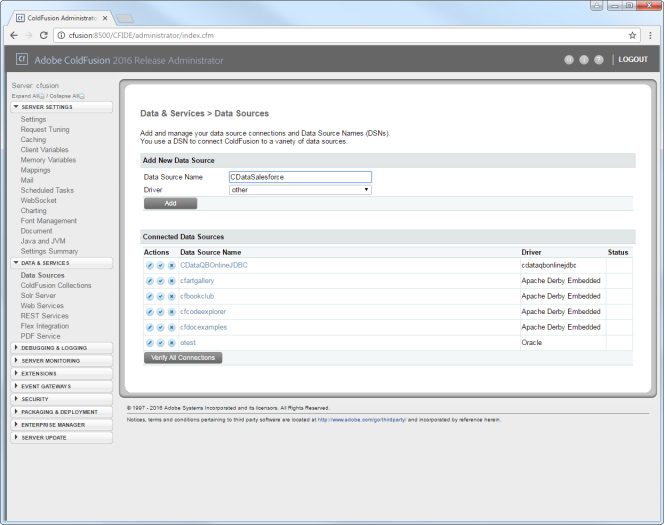Open the CDataQBOnlineJDBC data source link
The width and height of the screenshot is (665, 525).
pyautogui.click(x=214, y=265)
